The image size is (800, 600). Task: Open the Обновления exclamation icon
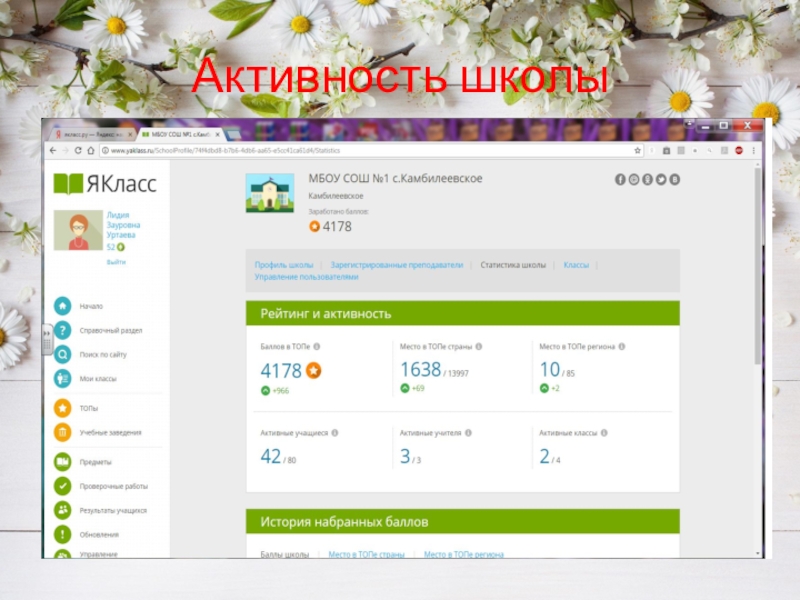63,534
